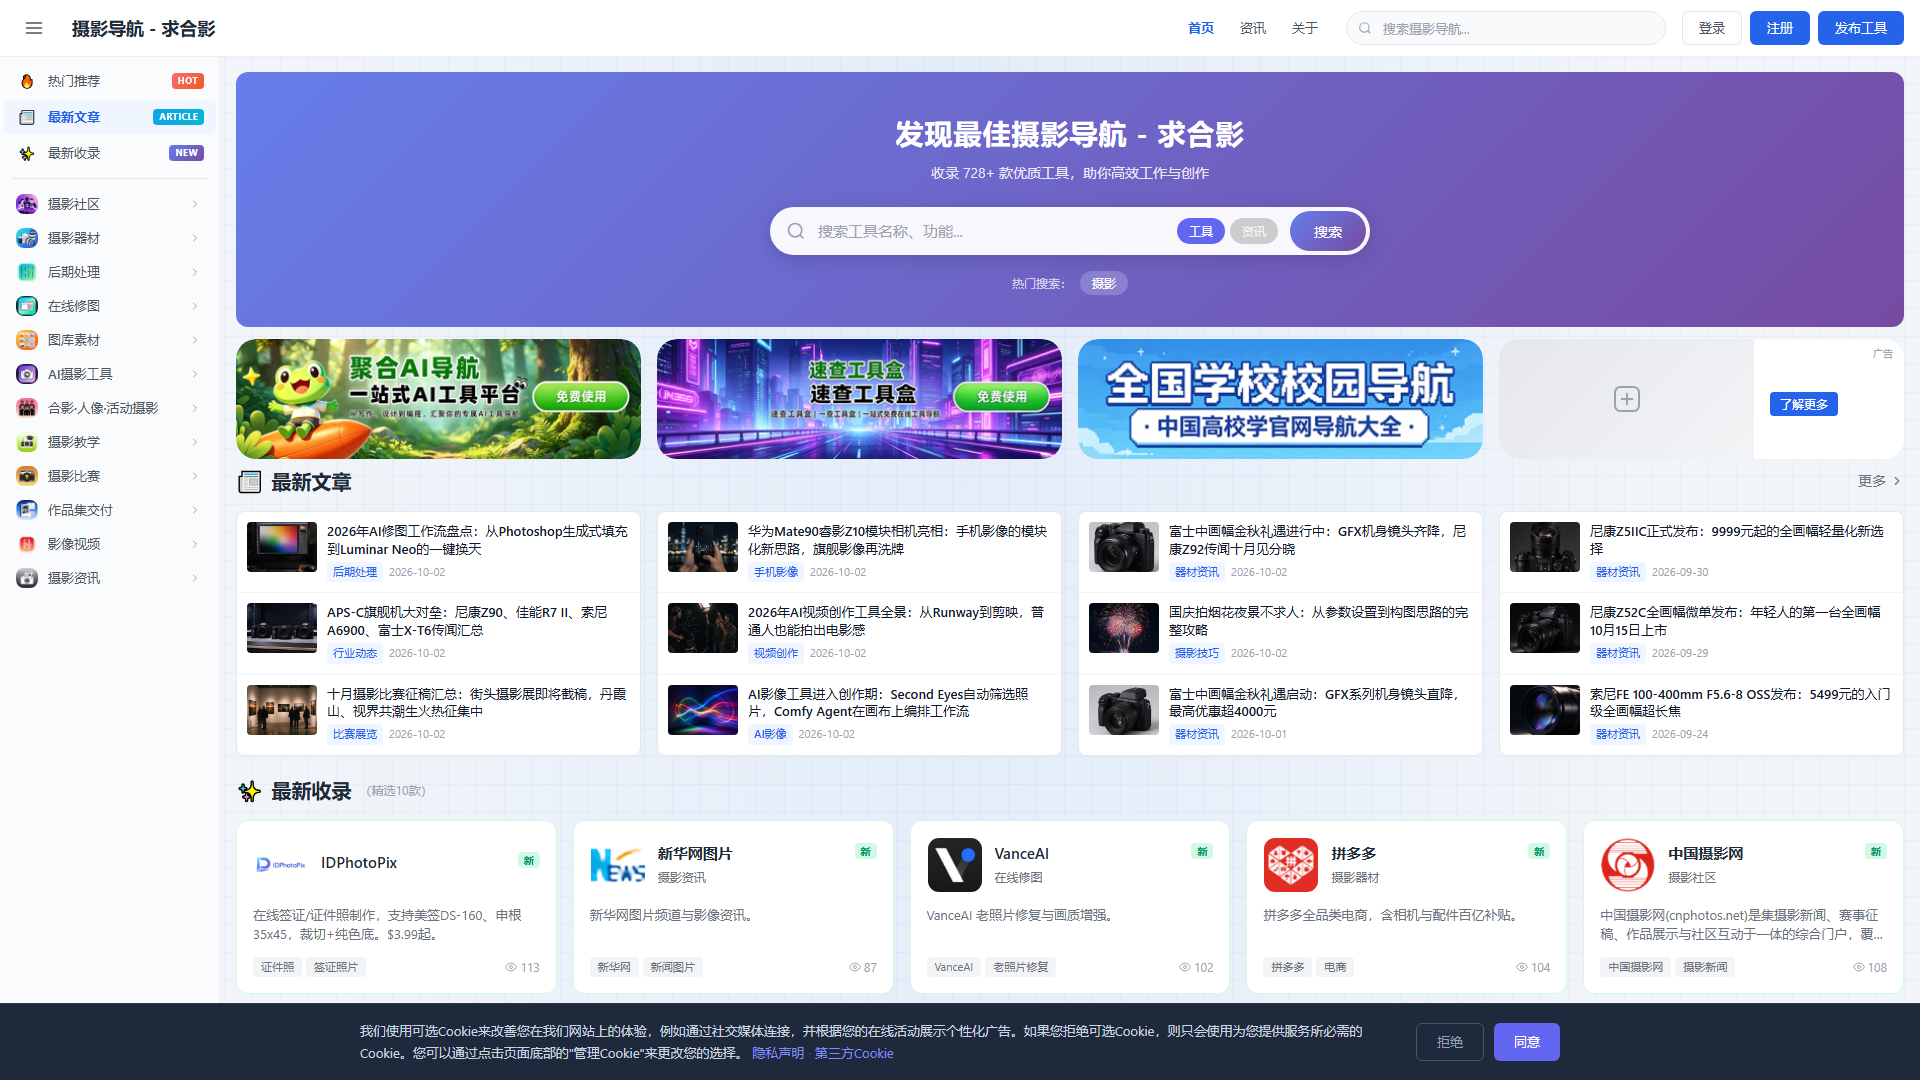Open the 资讯 nav item

[1253, 28]
